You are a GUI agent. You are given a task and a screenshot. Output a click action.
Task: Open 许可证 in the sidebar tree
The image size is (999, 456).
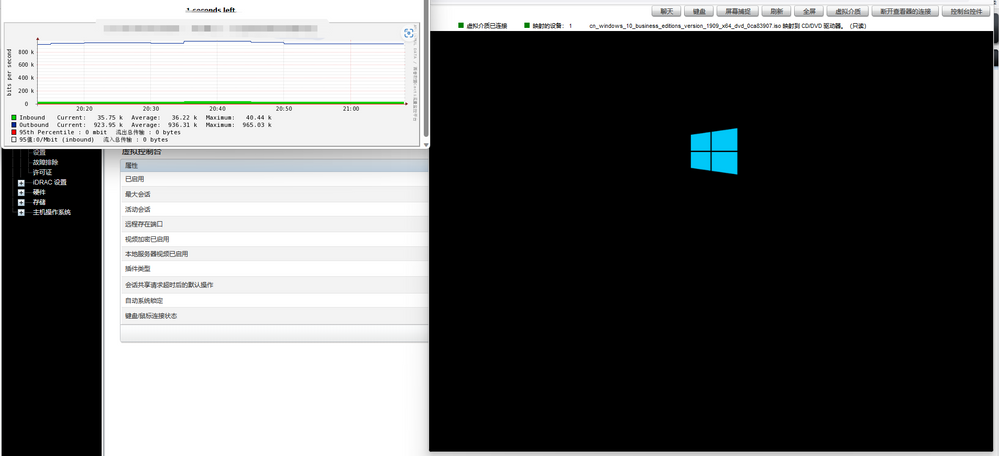tap(43, 173)
